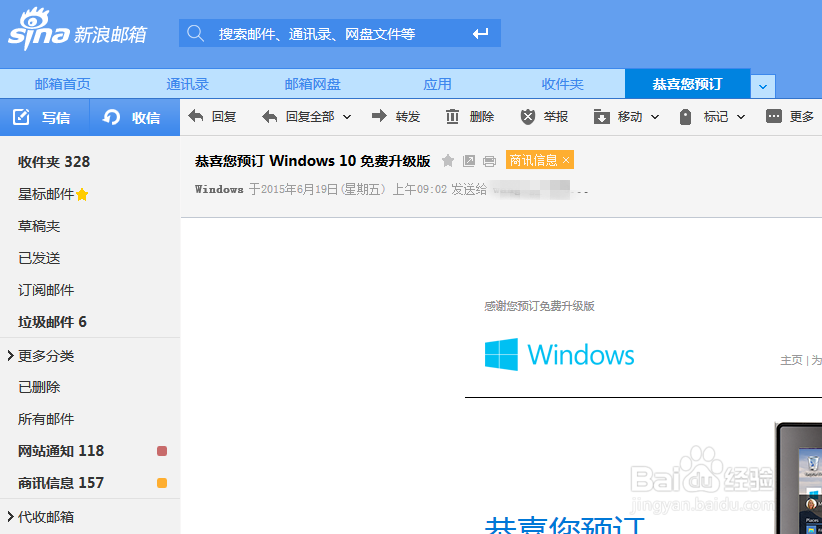
Task: Open the 订阅邮件 subscriptions folder
Action: click(x=46, y=290)
